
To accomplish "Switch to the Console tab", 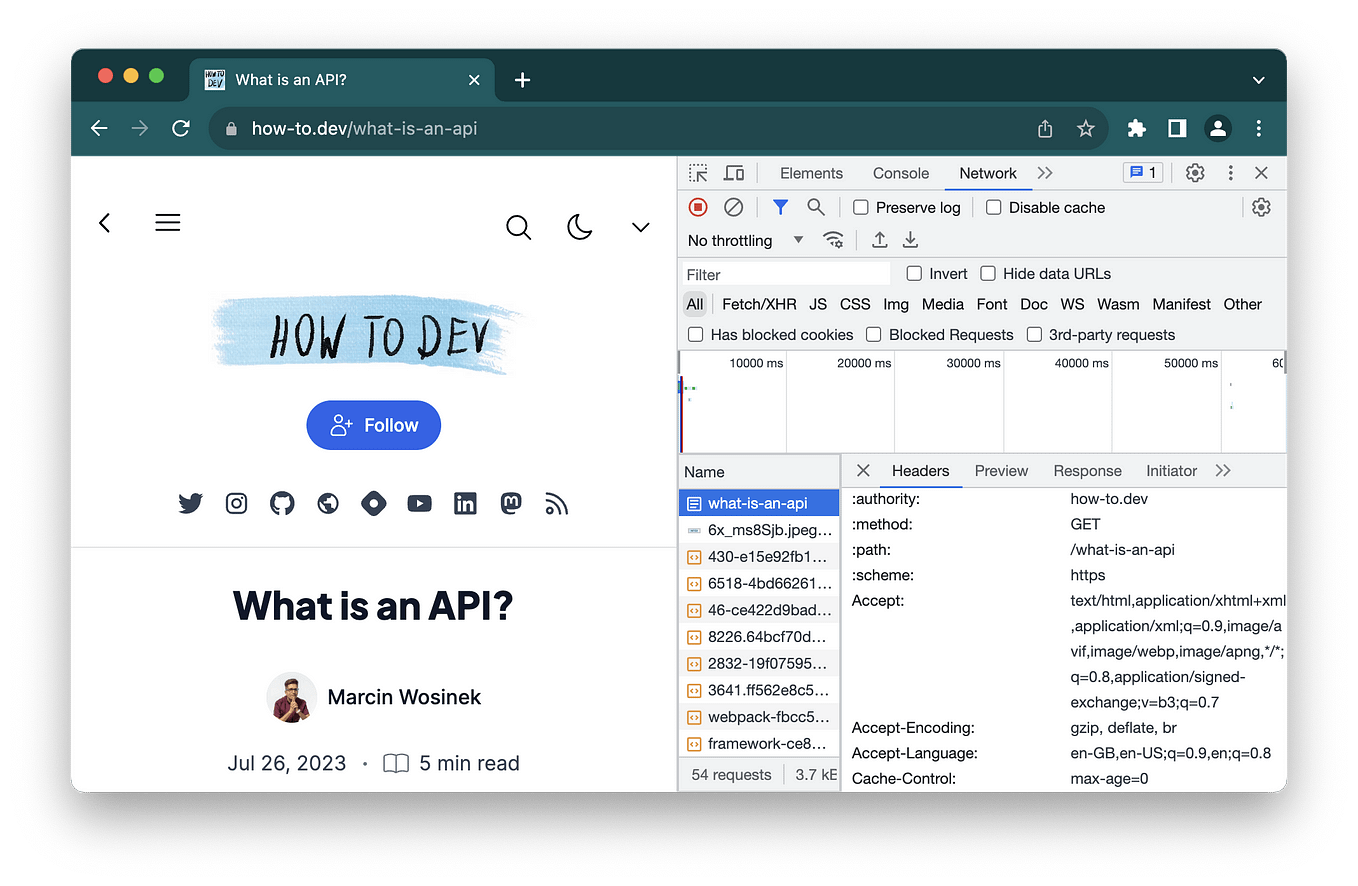I will coord(899,172).
